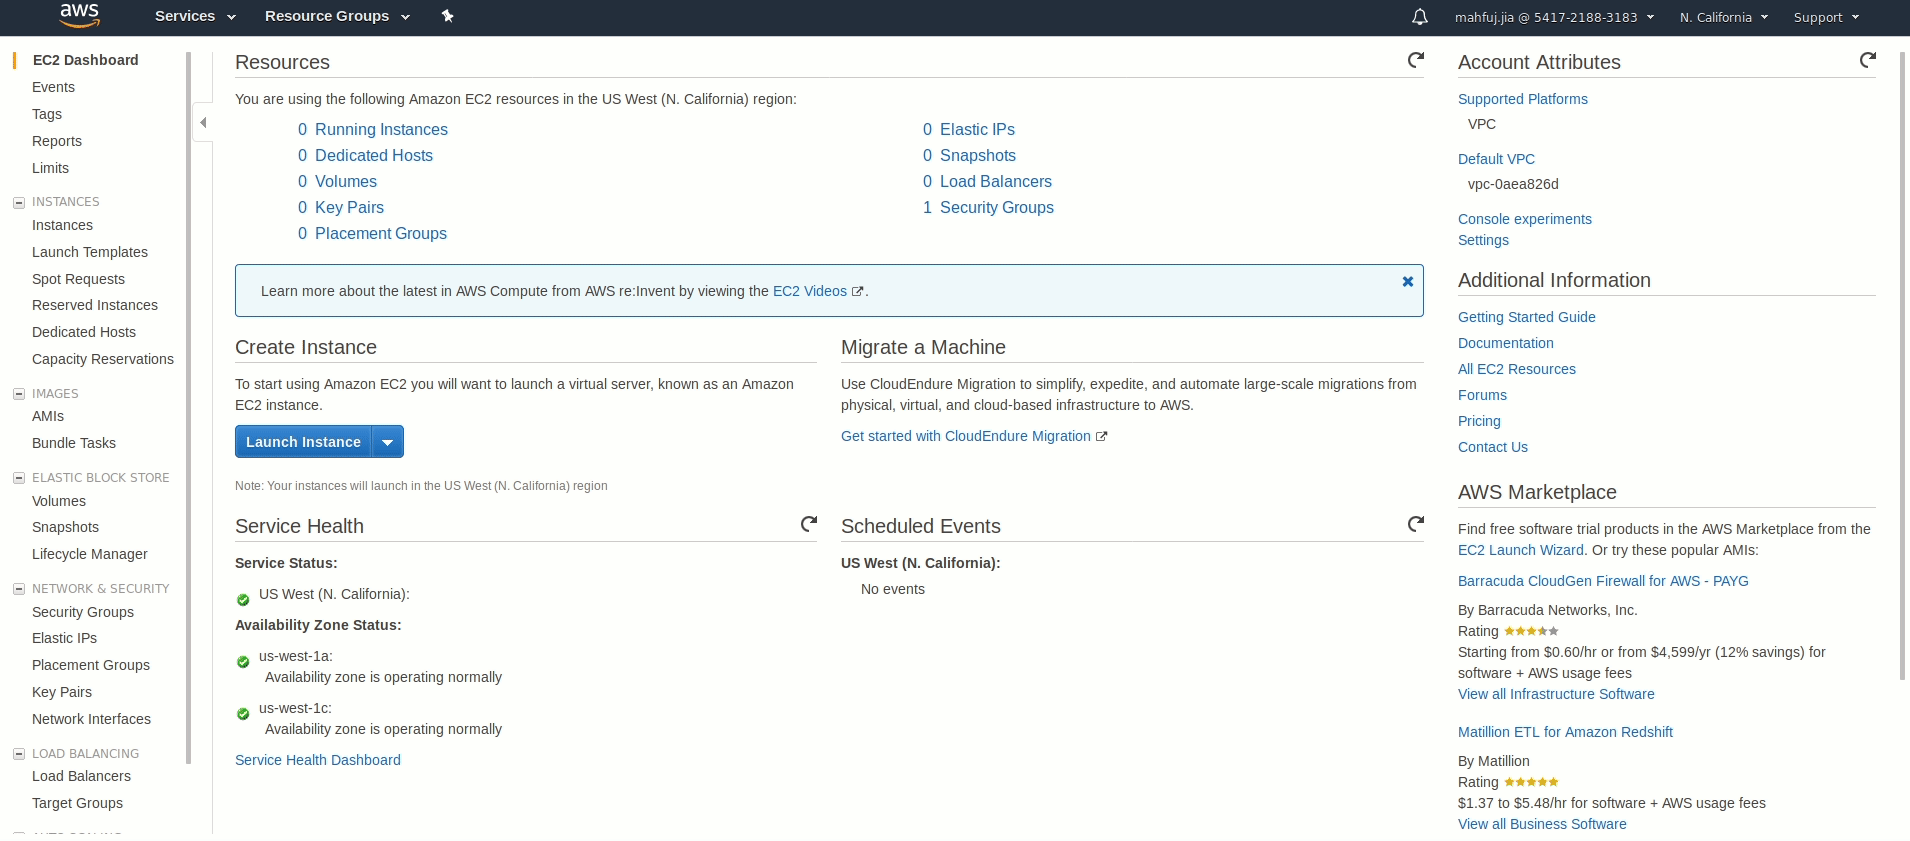Collapse the IMAGES sidebar section

18,394
